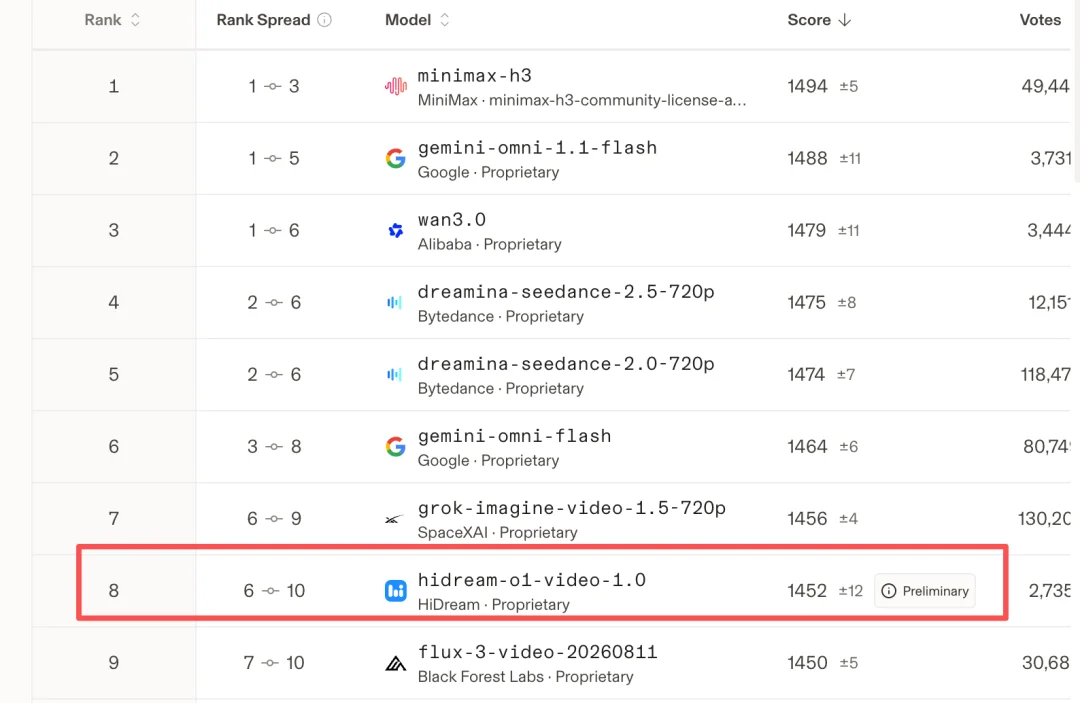Click the SpaceXAI logo beside grok-imagine-video
The width and height of the screenshot is (1080, 703).
pos(394,519)
